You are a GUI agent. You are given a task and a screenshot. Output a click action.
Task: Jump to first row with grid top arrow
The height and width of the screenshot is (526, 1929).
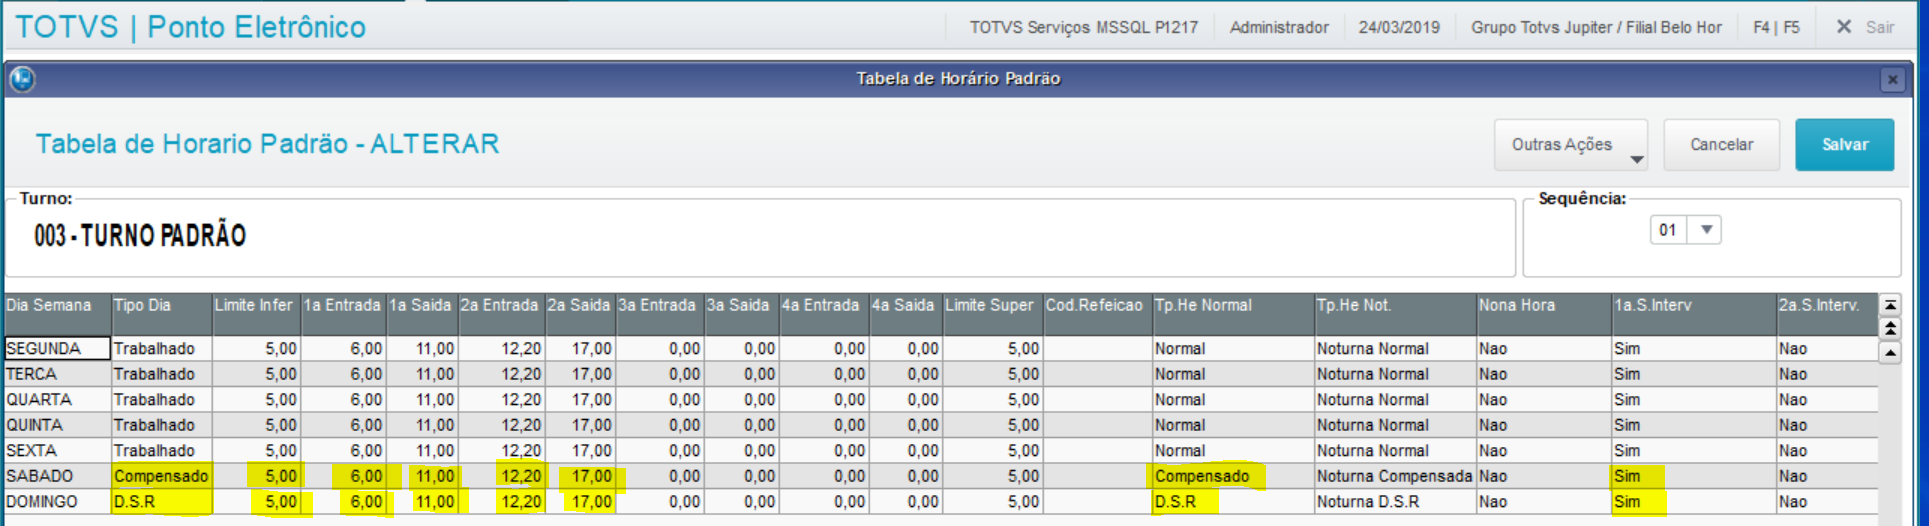click(1890, 305)
